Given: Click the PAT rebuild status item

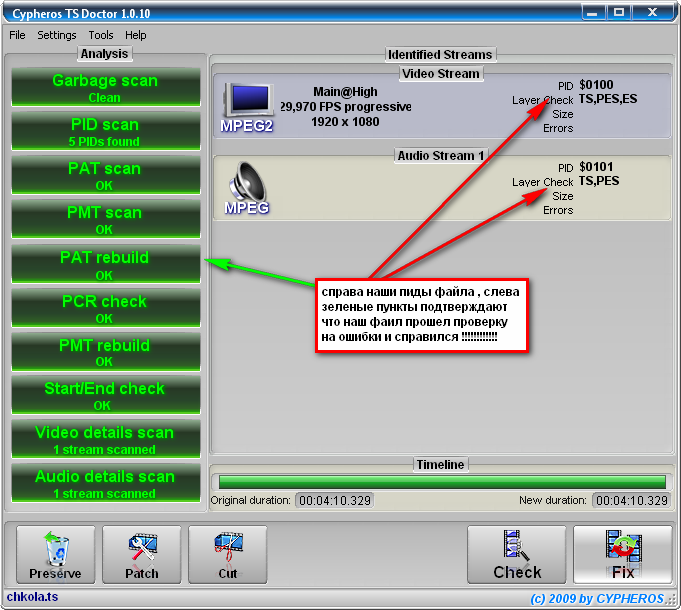Looking at the screenshot, I should click(x=106, y=264).
